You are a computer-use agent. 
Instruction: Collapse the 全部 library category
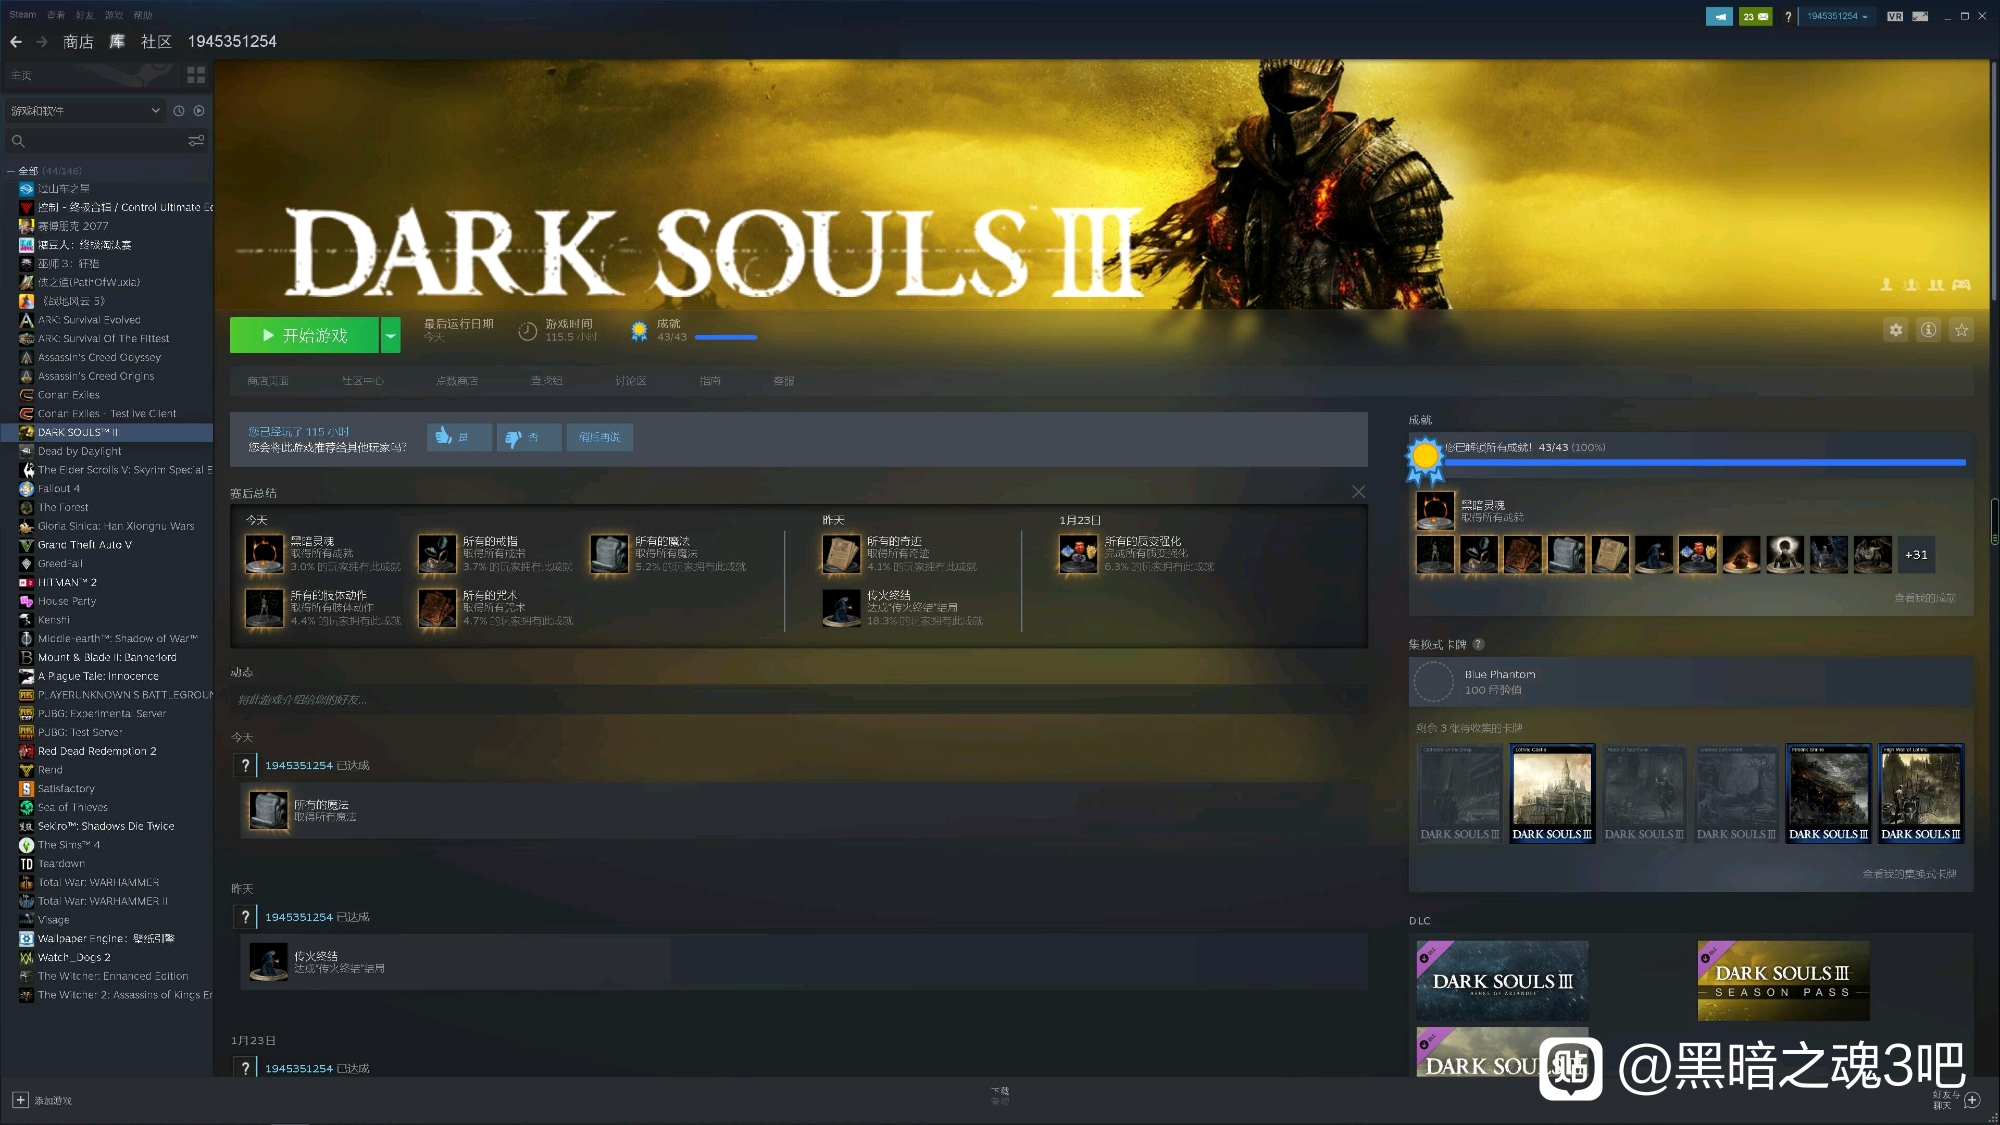(x=11, y=171)
